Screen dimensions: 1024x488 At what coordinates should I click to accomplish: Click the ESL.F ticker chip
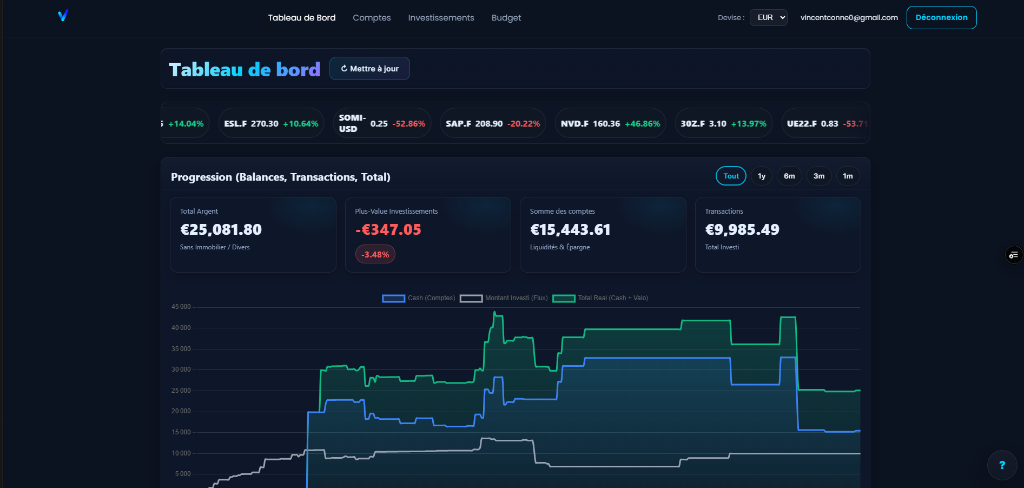(x=271, y=124)
